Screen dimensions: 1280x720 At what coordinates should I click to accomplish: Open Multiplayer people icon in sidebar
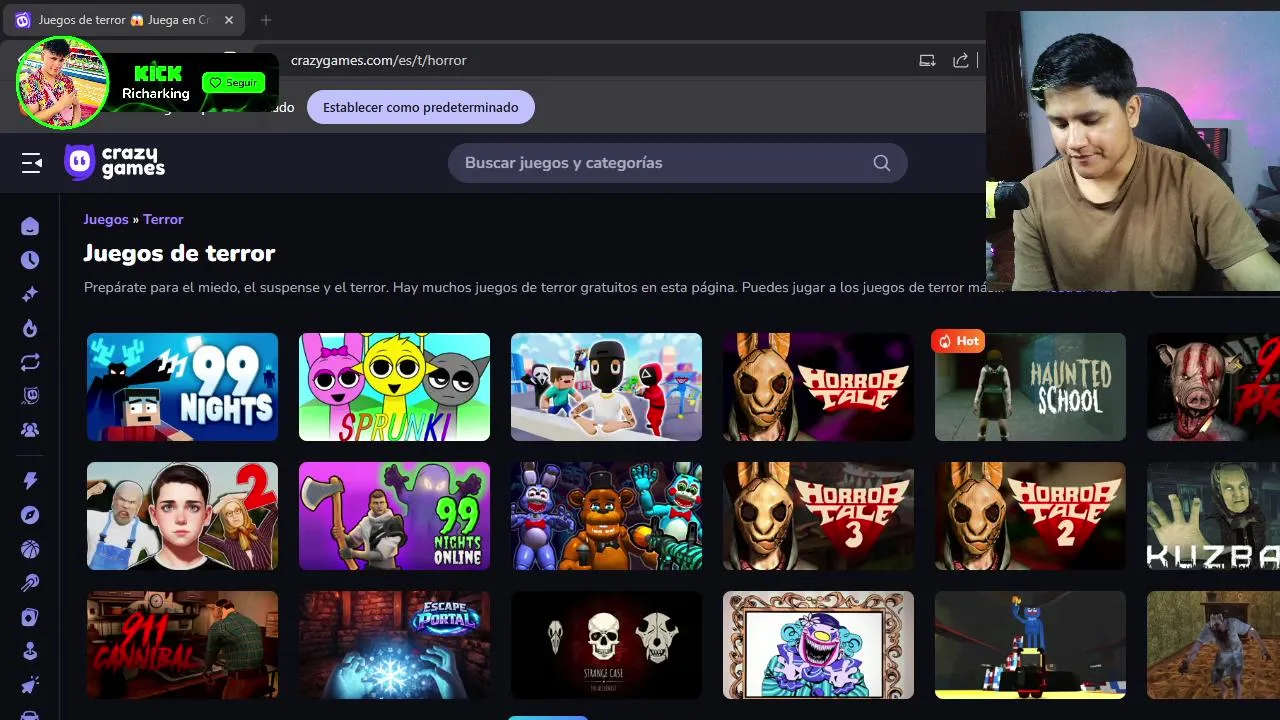point(30,430)
